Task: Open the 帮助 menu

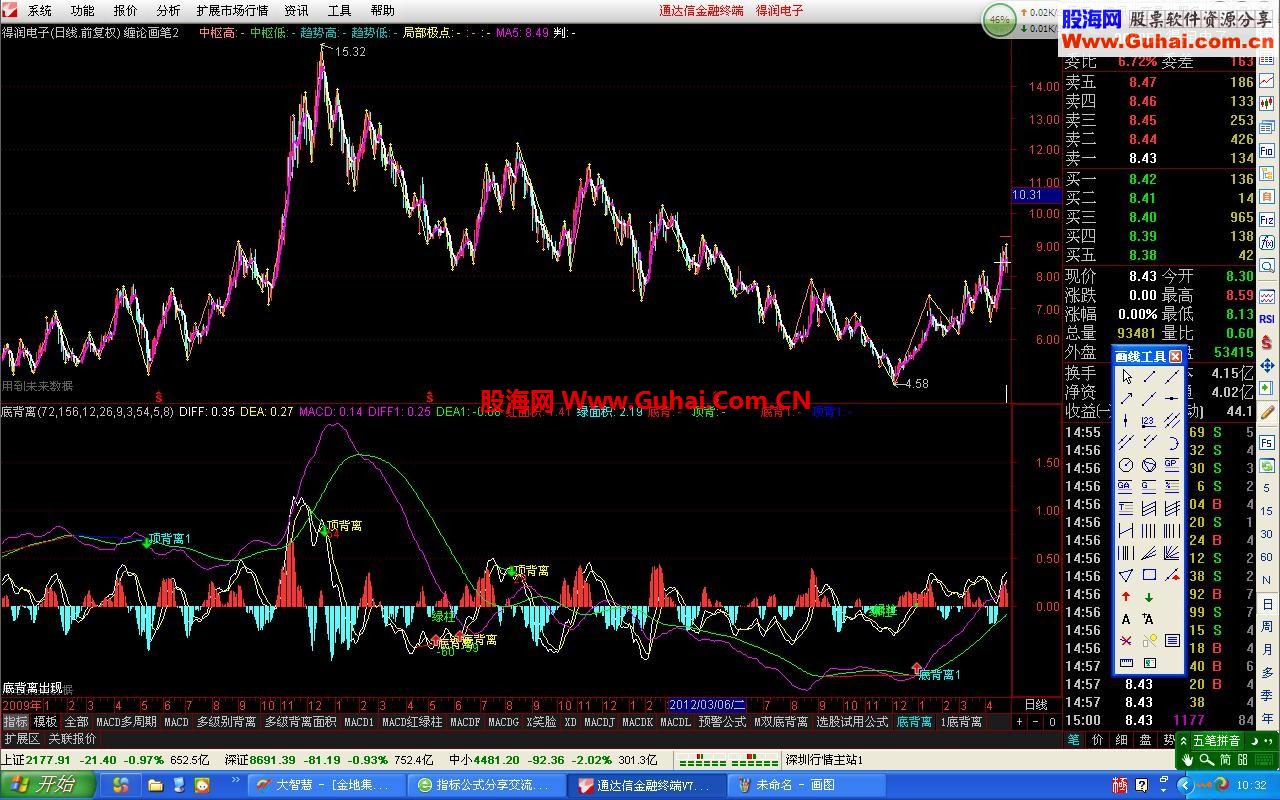Action: (x=383, y=10)
